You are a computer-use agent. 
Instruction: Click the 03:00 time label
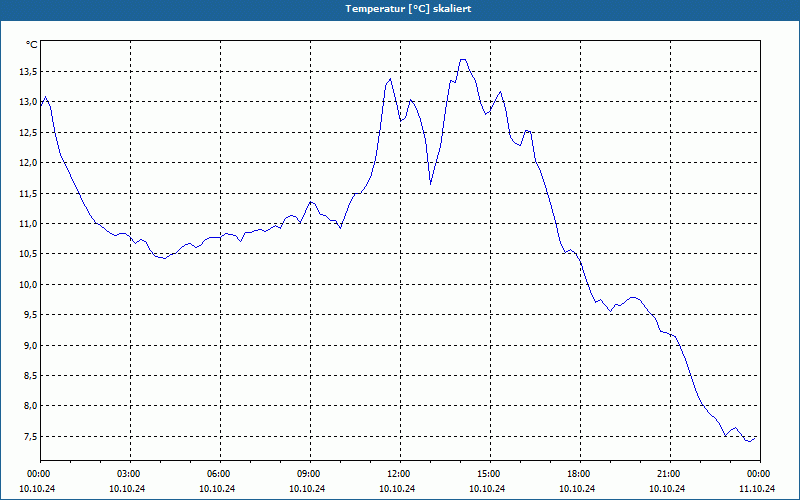point(128,474)
